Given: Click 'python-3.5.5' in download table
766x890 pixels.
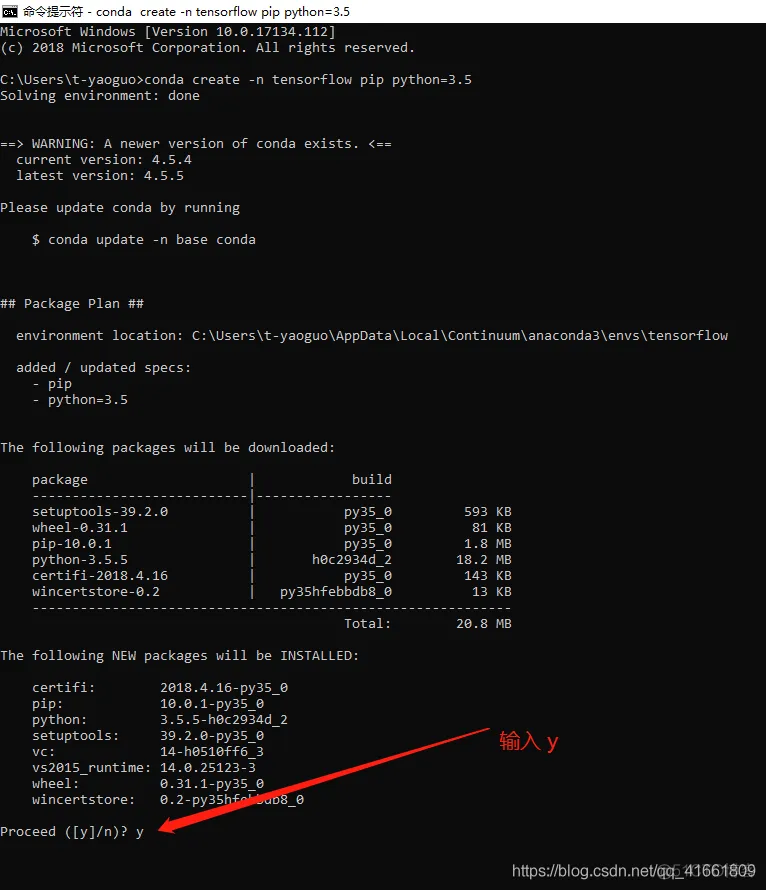Looking at the screenshot, I should tap(80, 560).
